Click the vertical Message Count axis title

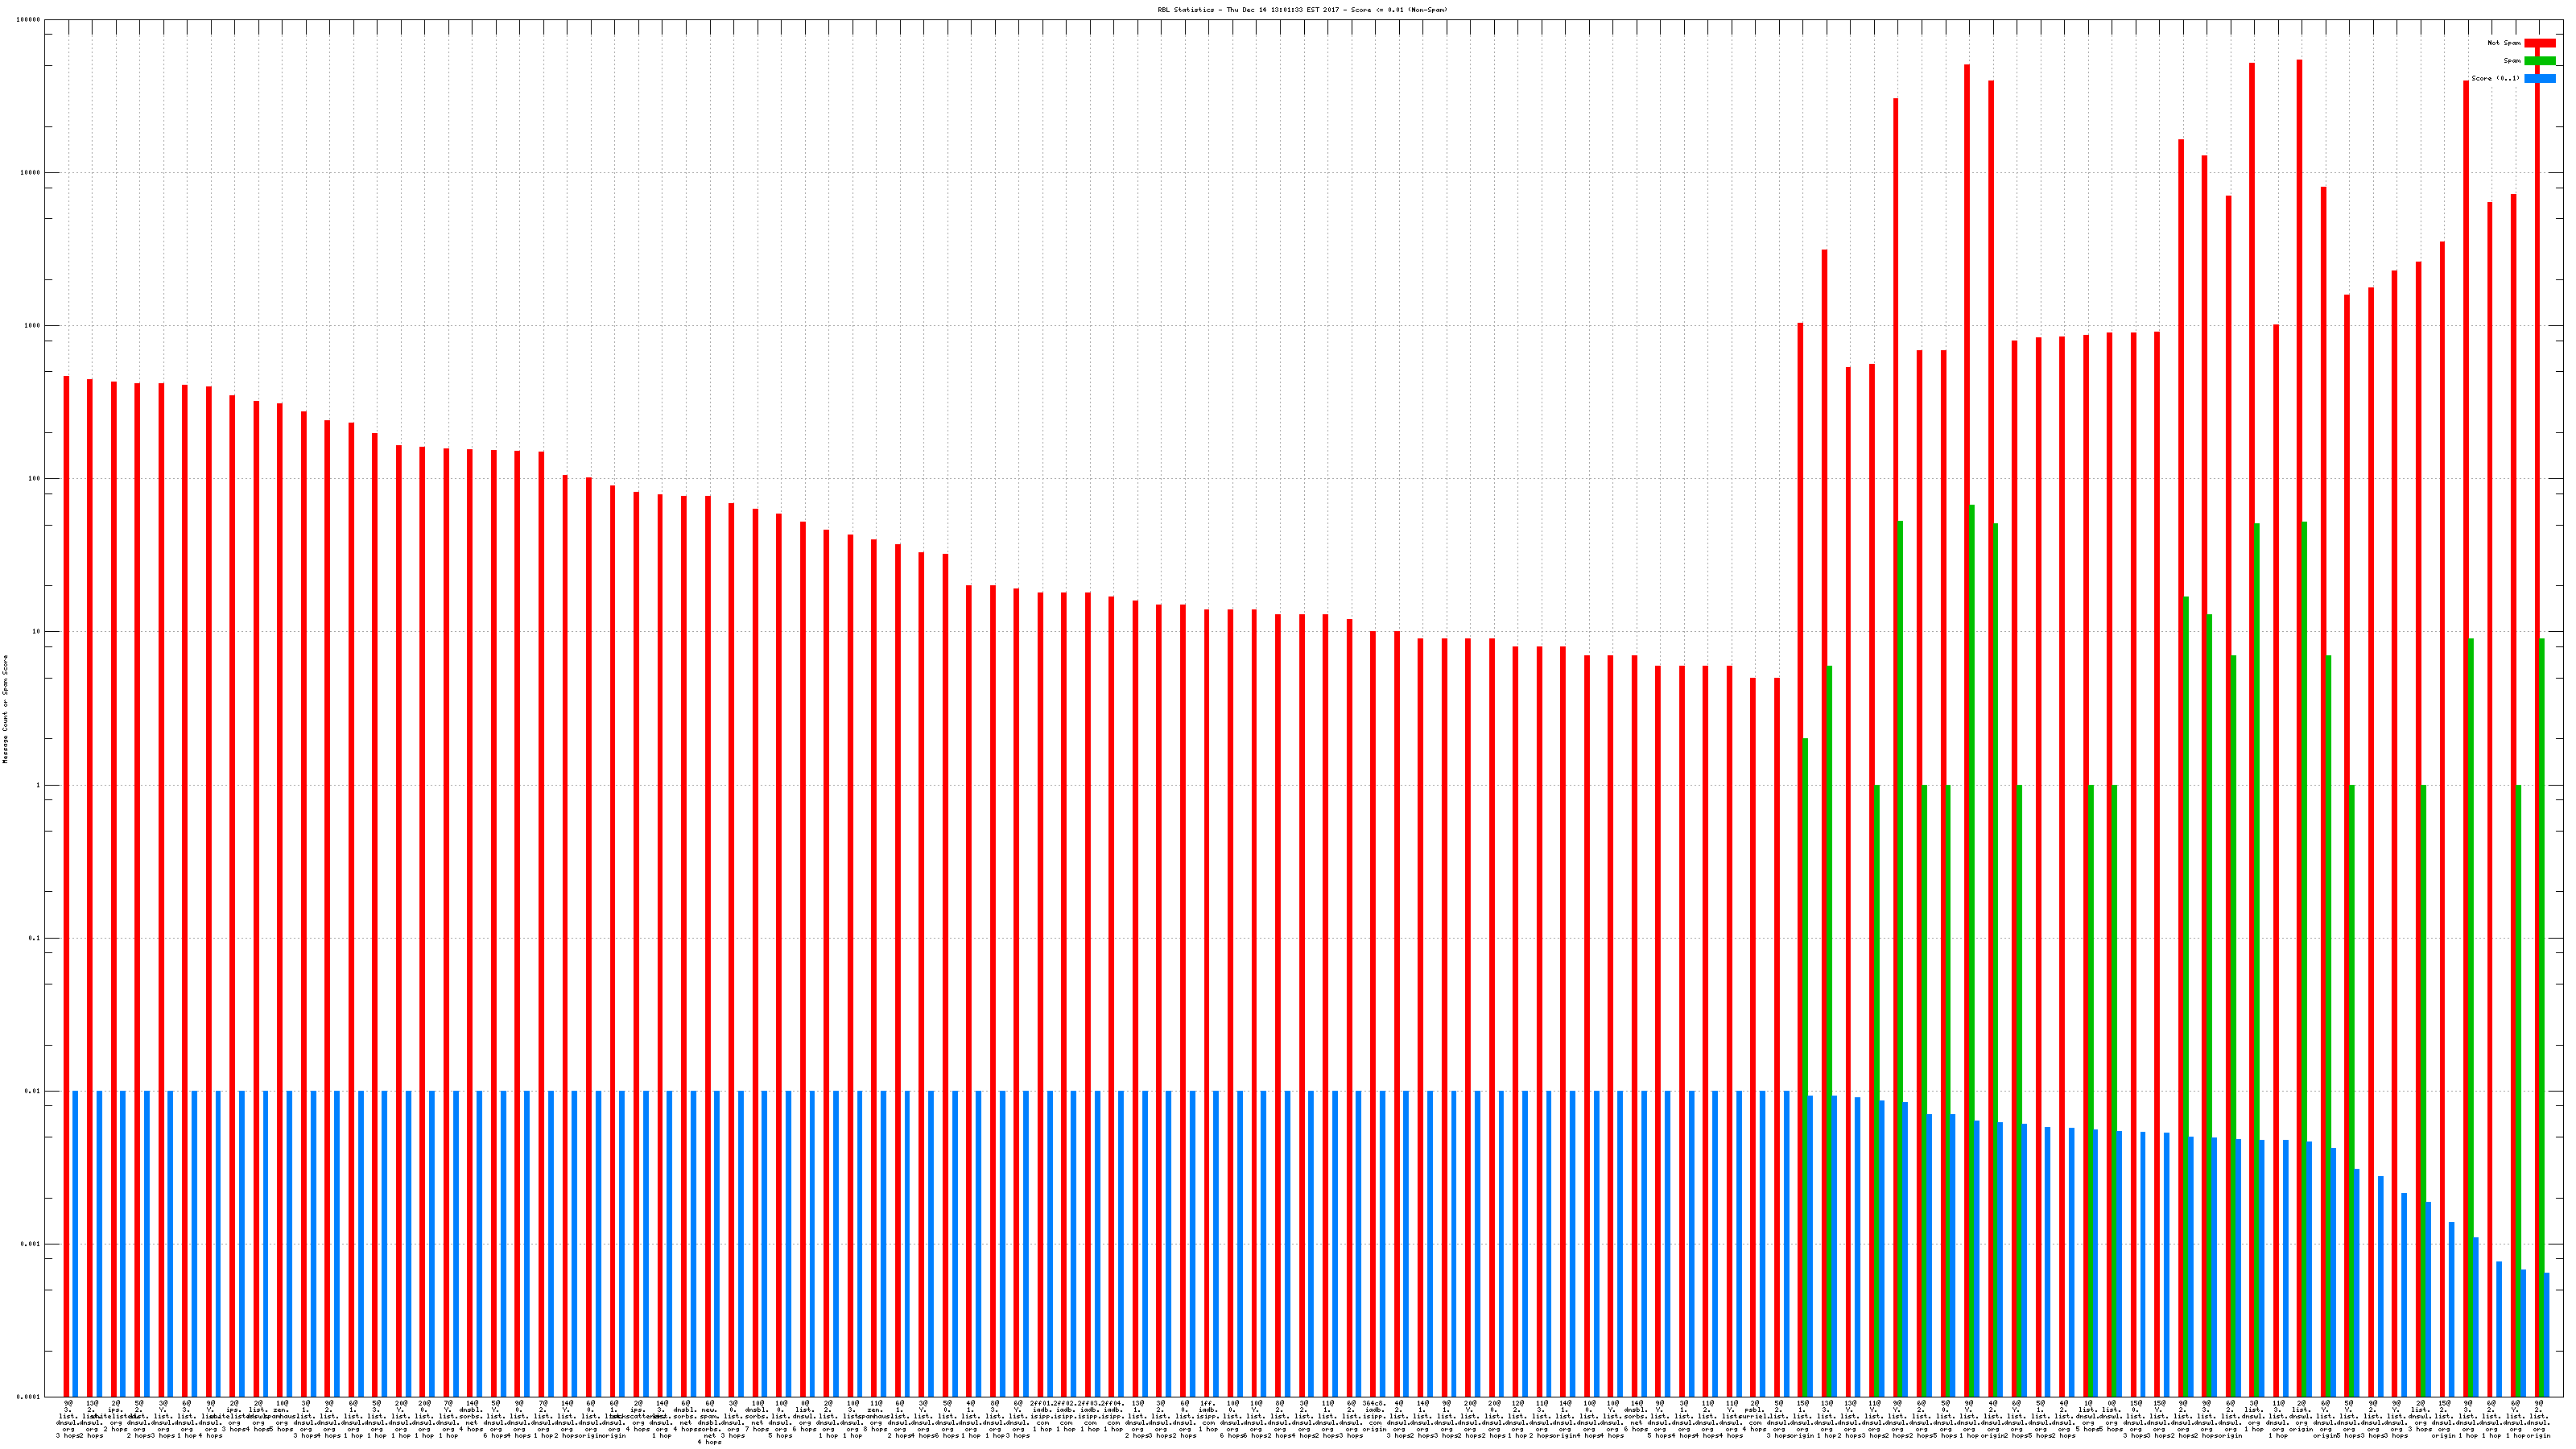click(x=5, y=709)
